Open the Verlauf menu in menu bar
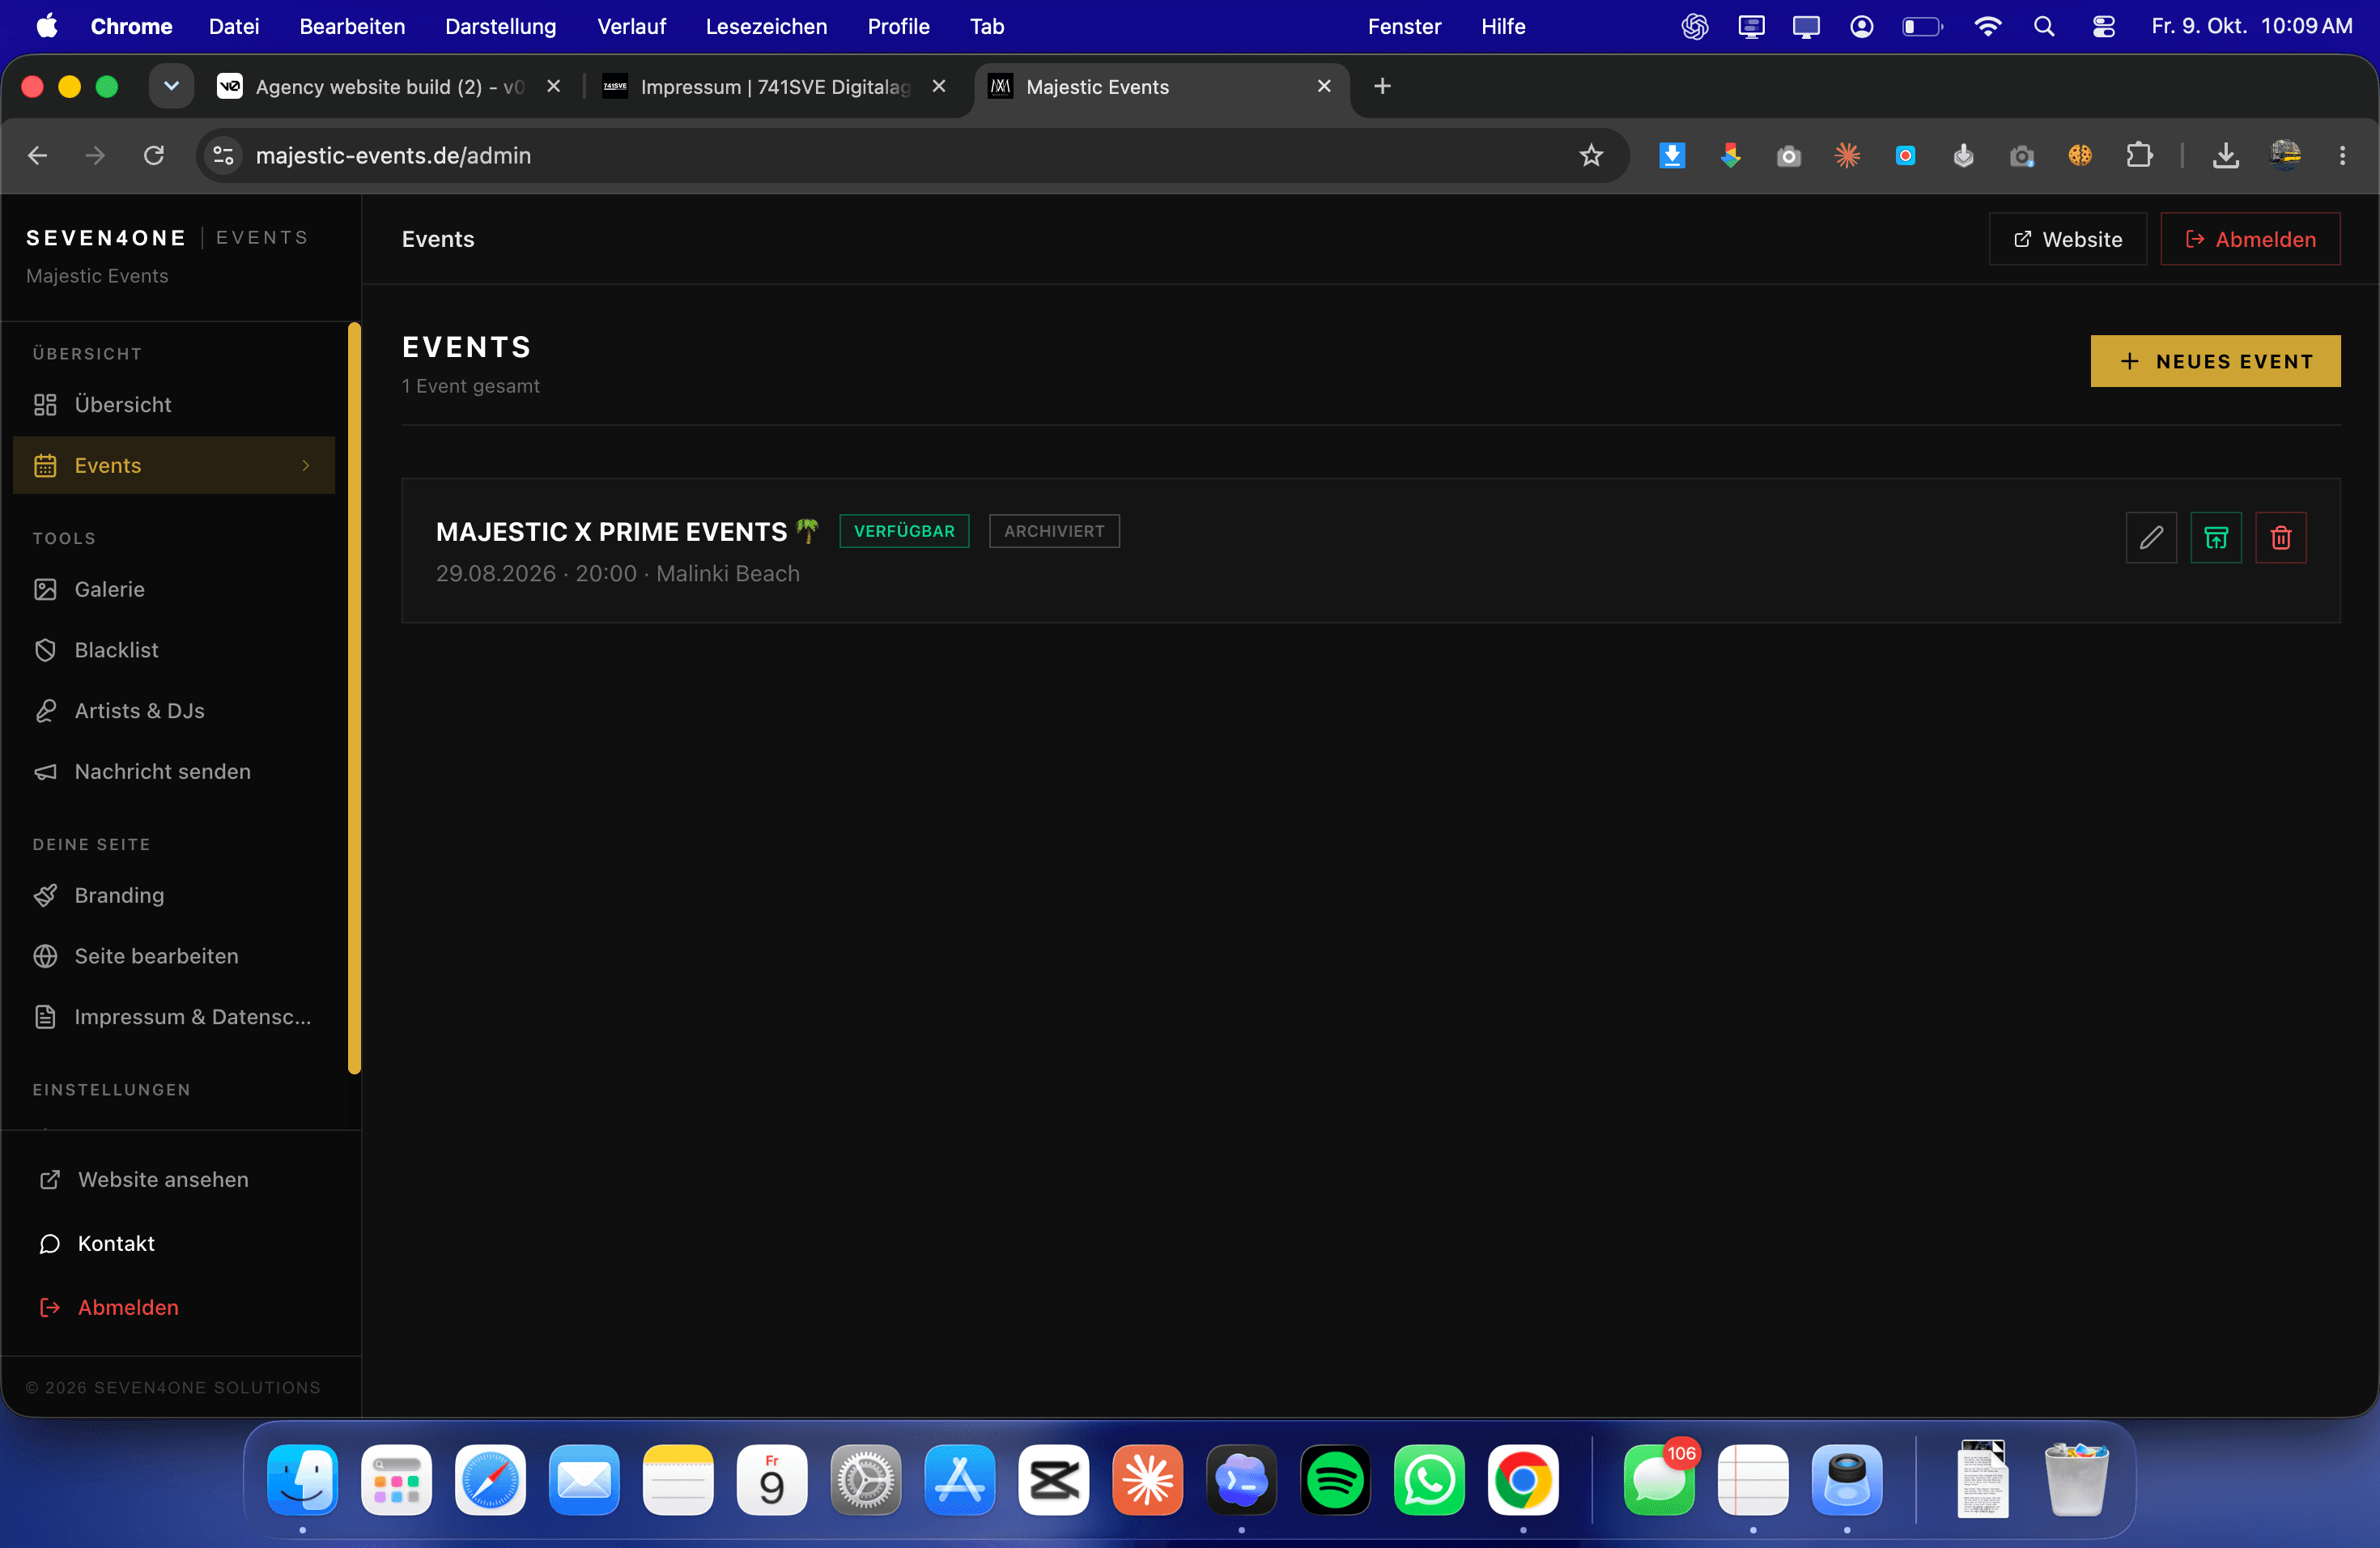Image resolution: width=2380 pixels, height=1548 pixels. point(631,26)
